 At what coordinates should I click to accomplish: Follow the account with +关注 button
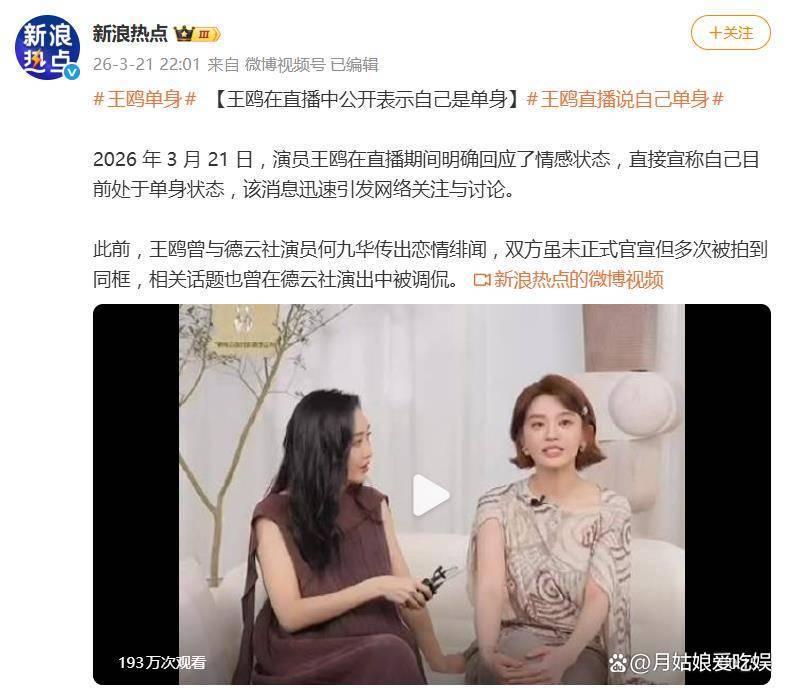[731, 33]
